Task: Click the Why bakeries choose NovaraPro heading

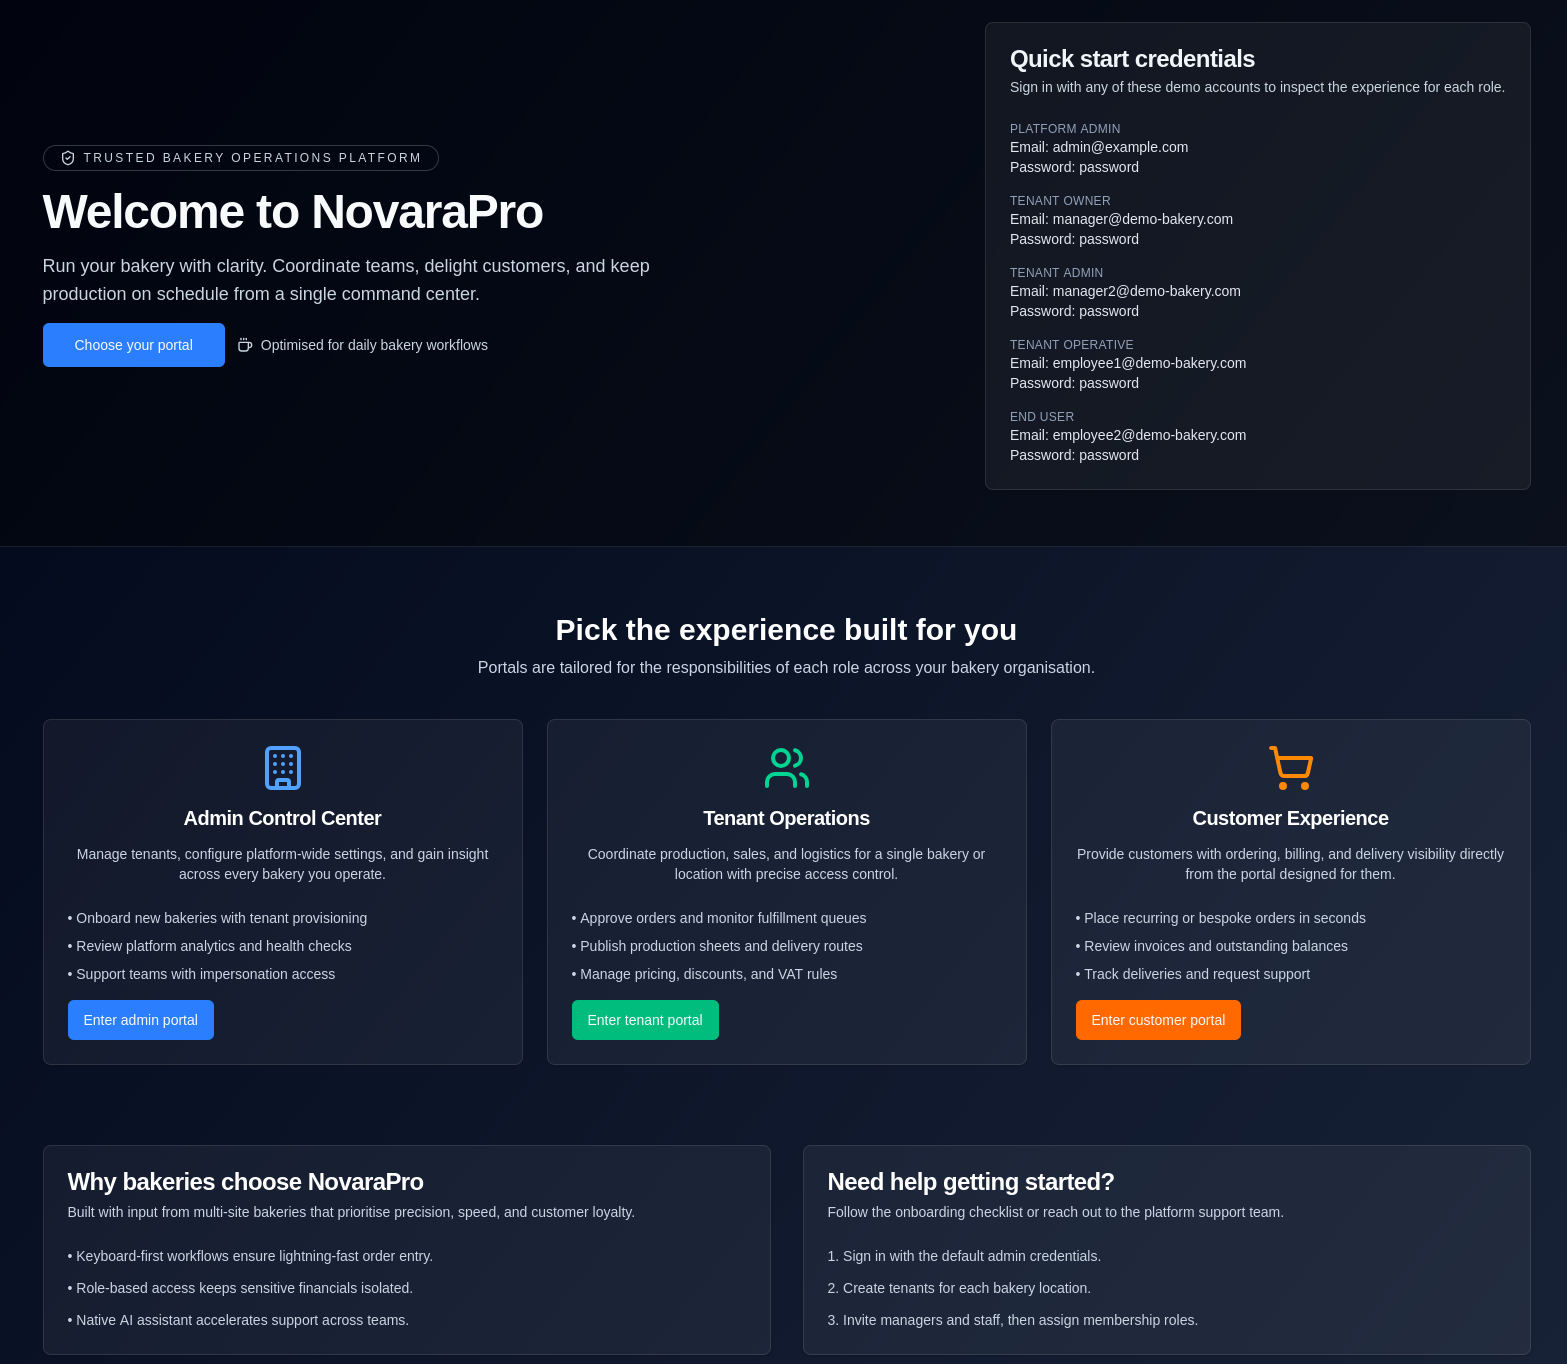Action: click(244, 1182)
